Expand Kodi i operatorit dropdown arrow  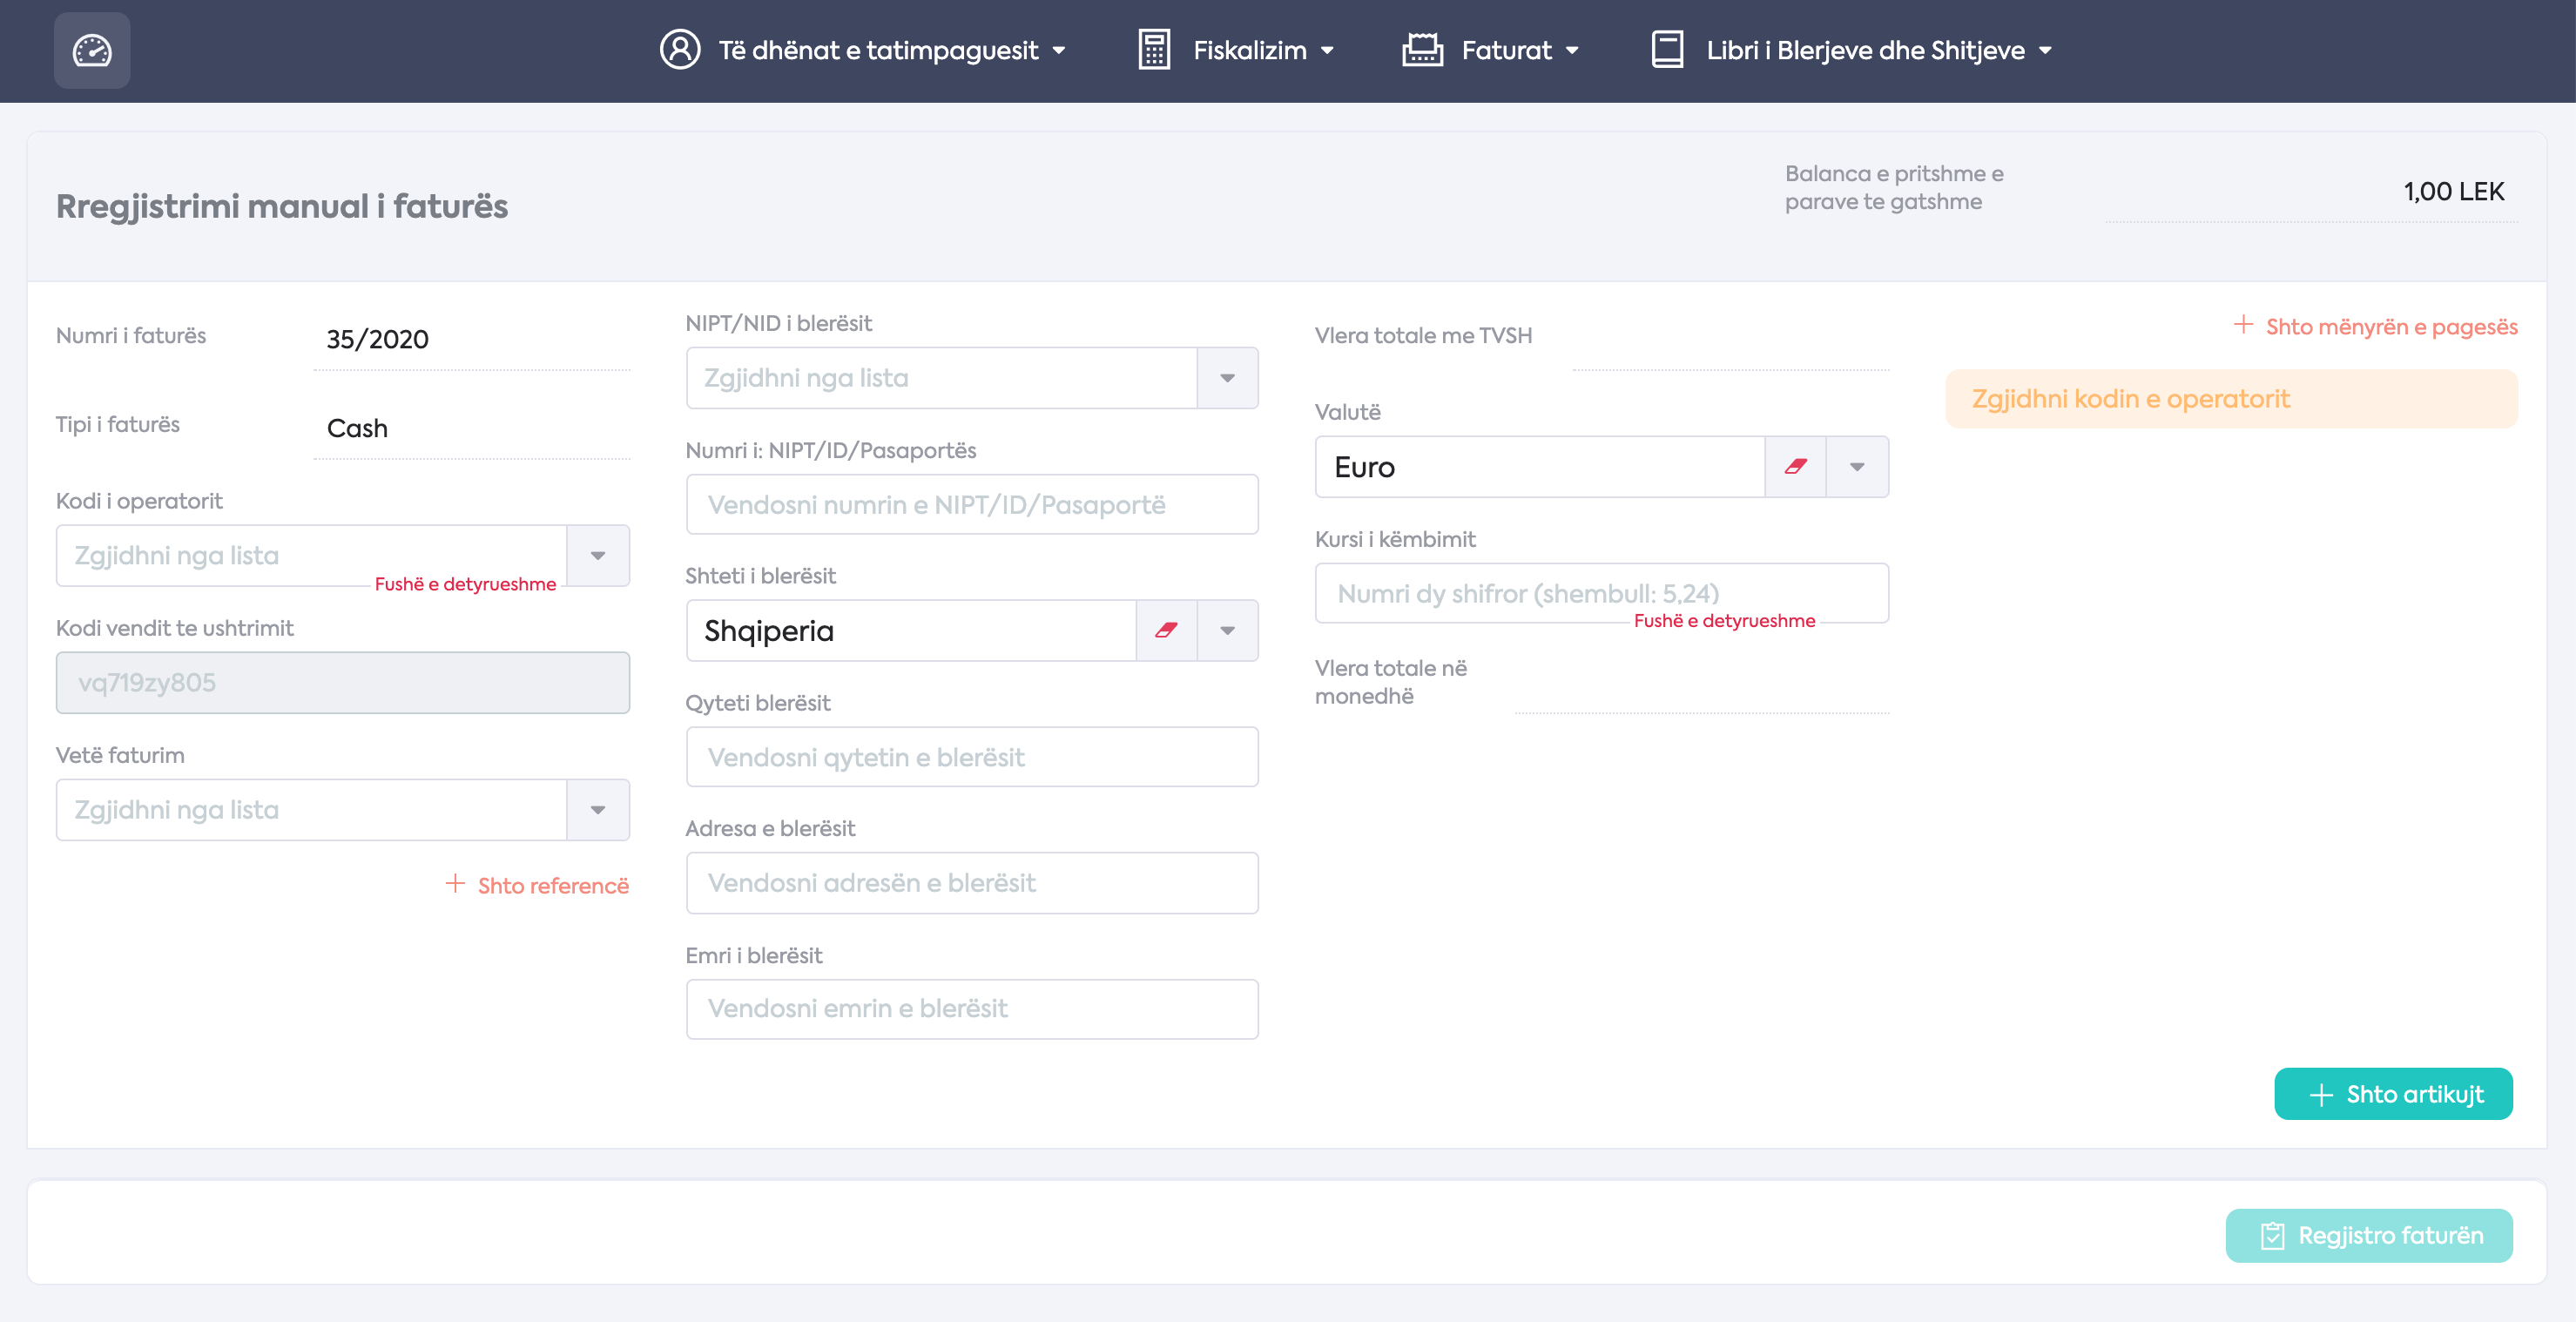click(598, 556)
